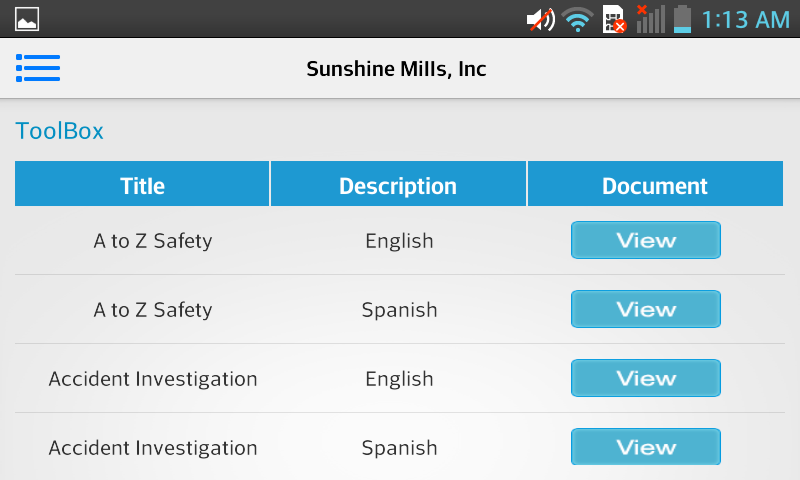
Task: Select the ToolBox section heading
Action: 59,131
